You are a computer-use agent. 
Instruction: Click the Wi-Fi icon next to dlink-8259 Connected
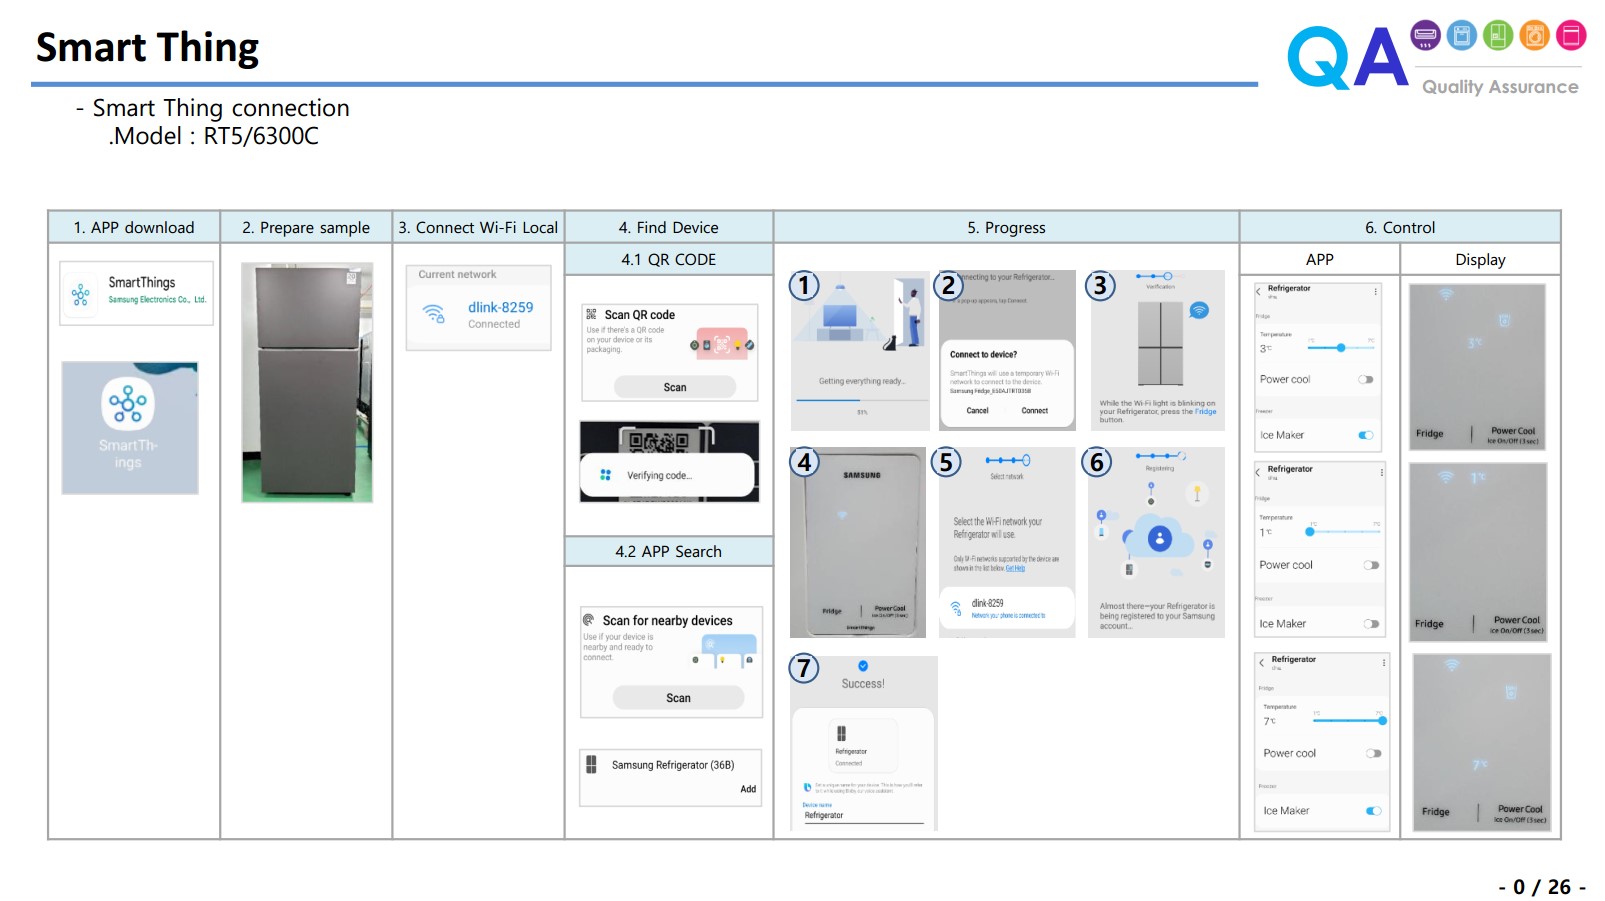coord(434,314)
